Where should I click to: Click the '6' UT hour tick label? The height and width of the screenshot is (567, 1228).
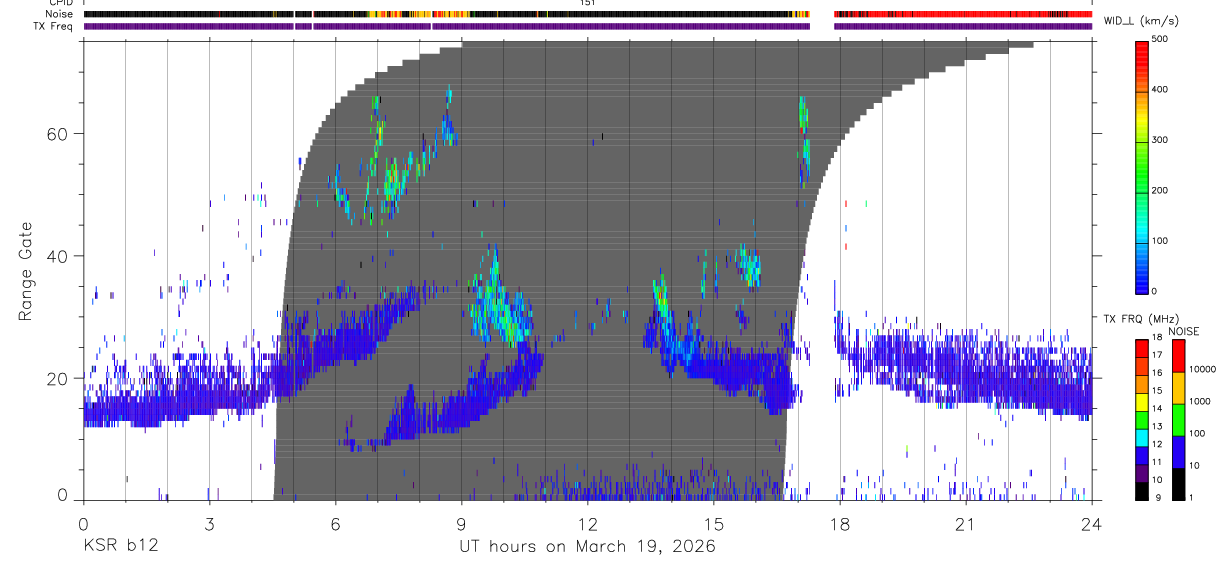coord(335,524)
